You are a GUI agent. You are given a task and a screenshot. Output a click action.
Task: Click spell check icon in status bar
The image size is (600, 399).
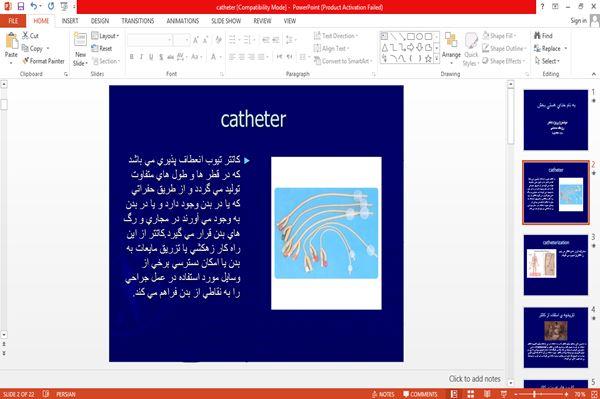coord(46,394)
